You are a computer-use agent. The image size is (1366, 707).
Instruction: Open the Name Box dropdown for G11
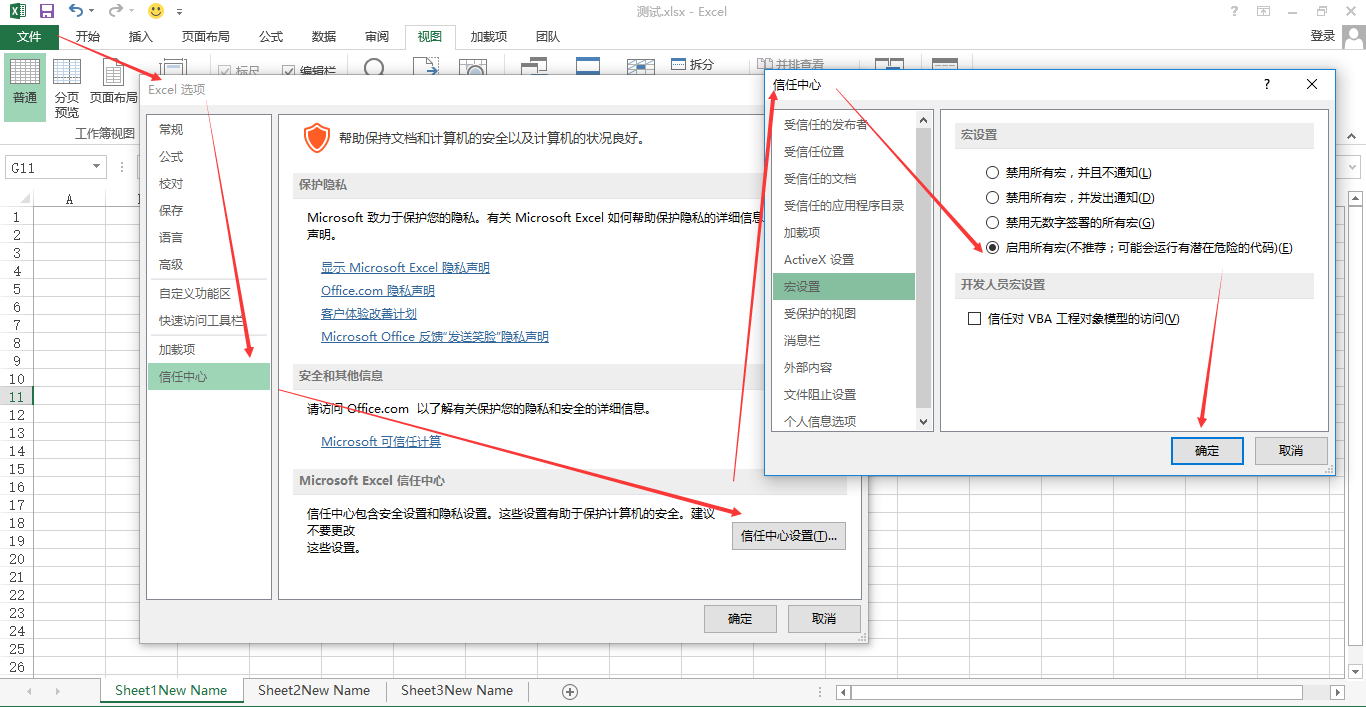coord(97,168)
